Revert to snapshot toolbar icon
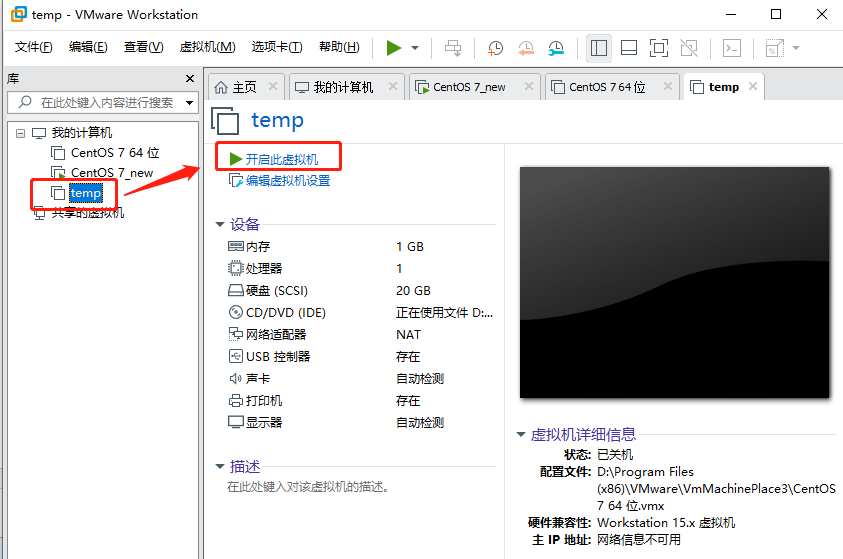This screenshot has height=559, width=843. click(x=526, y=48)
